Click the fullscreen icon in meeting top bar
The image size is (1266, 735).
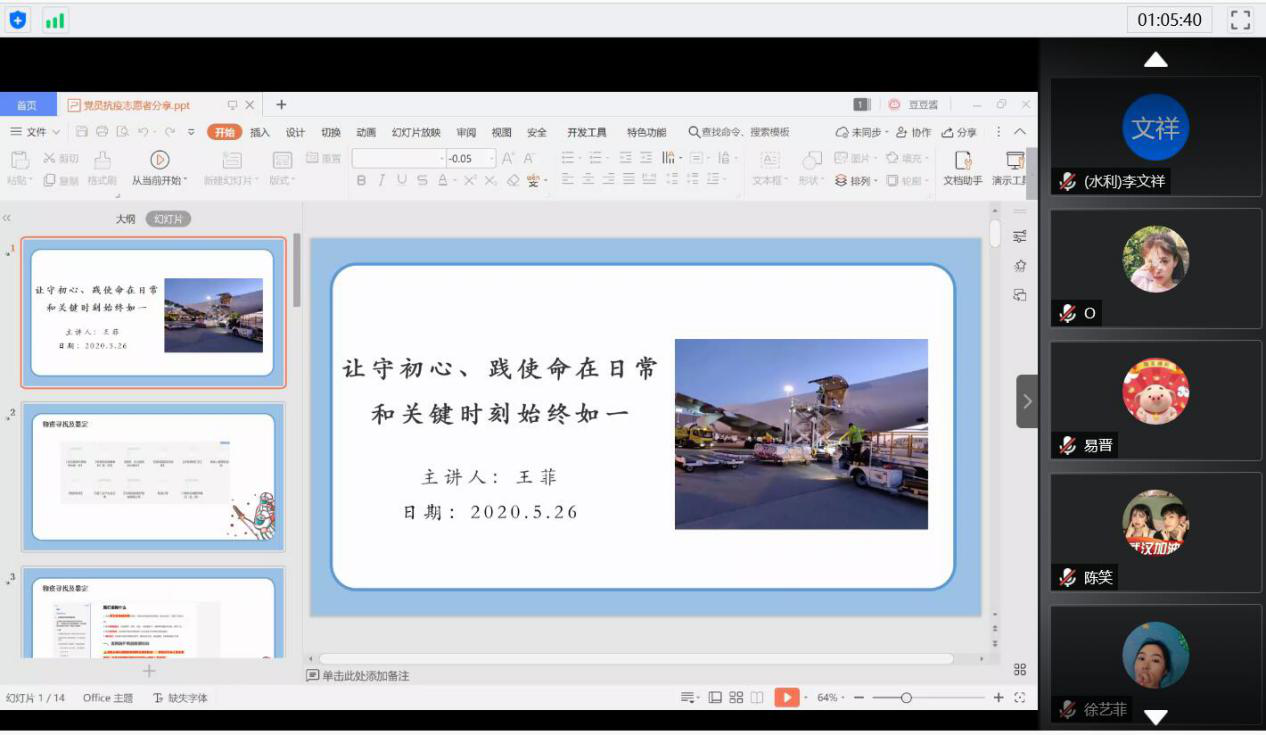(x=1240, y=19)
